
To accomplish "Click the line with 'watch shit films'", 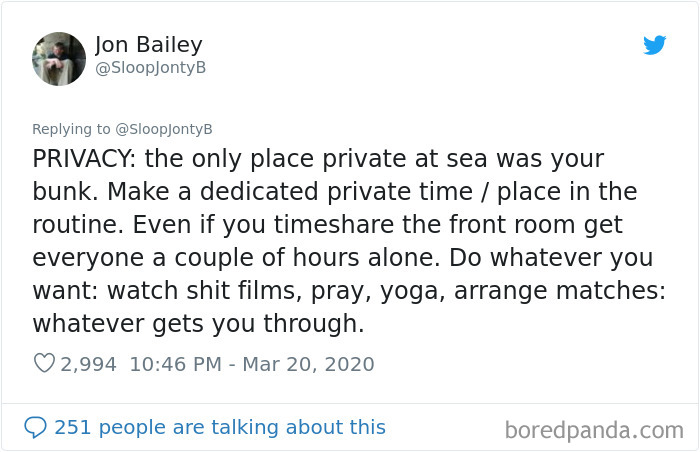I will 349,291.
